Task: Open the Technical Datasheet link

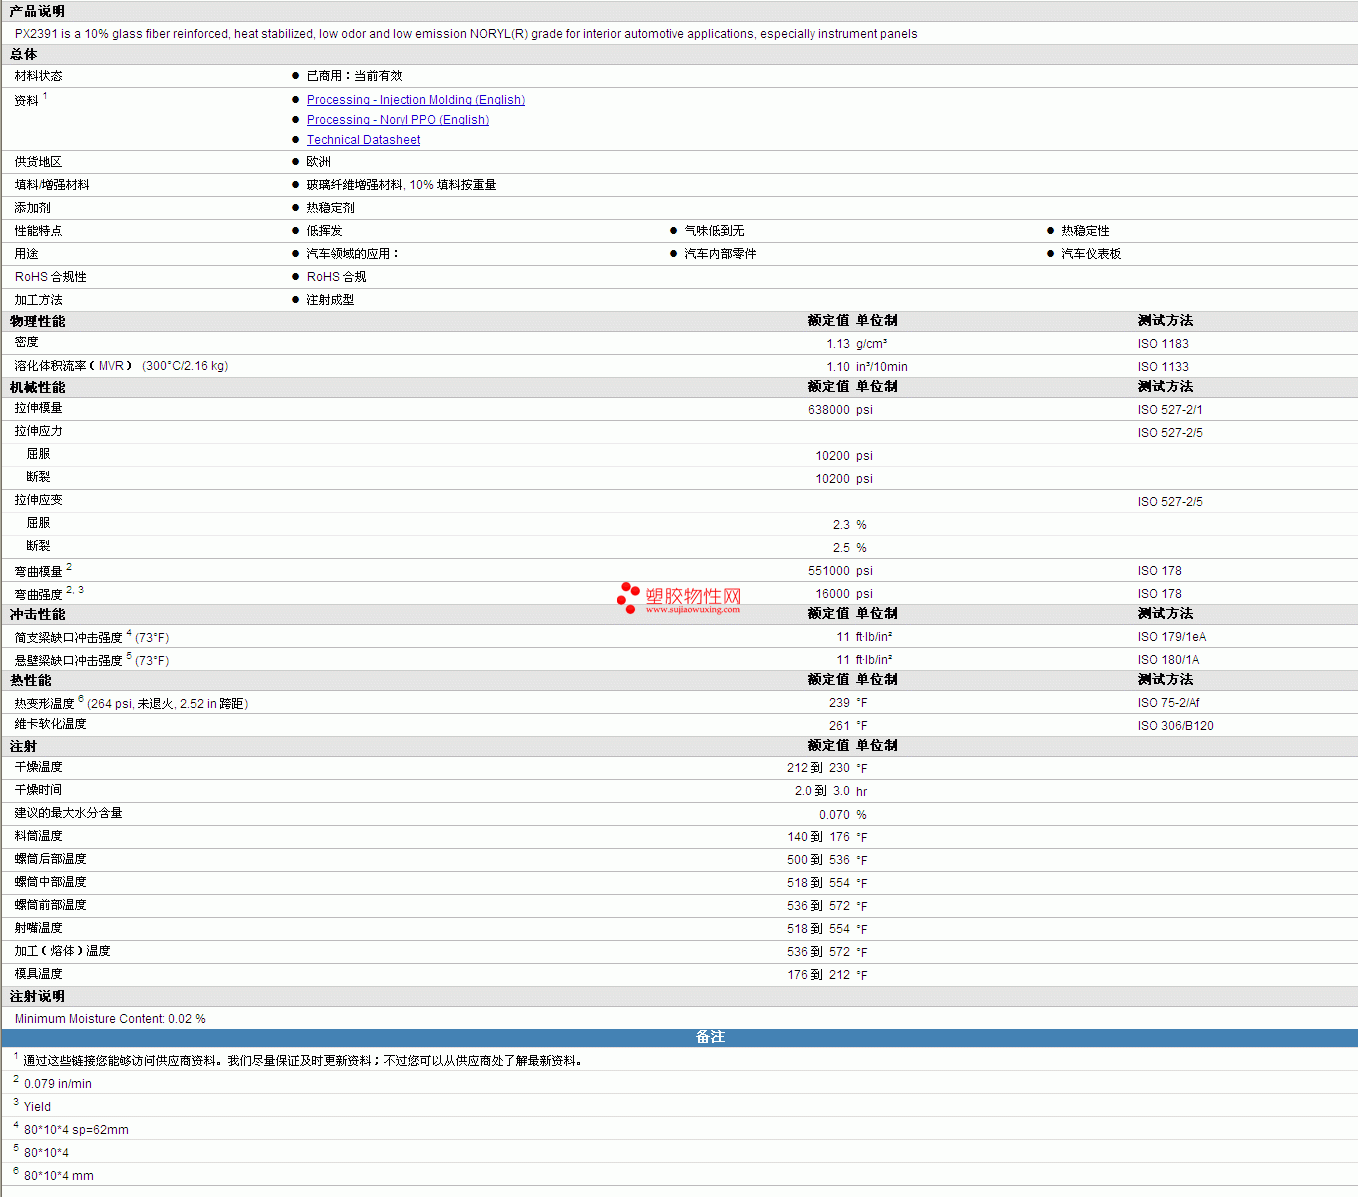Action: (x=363, y=140)
